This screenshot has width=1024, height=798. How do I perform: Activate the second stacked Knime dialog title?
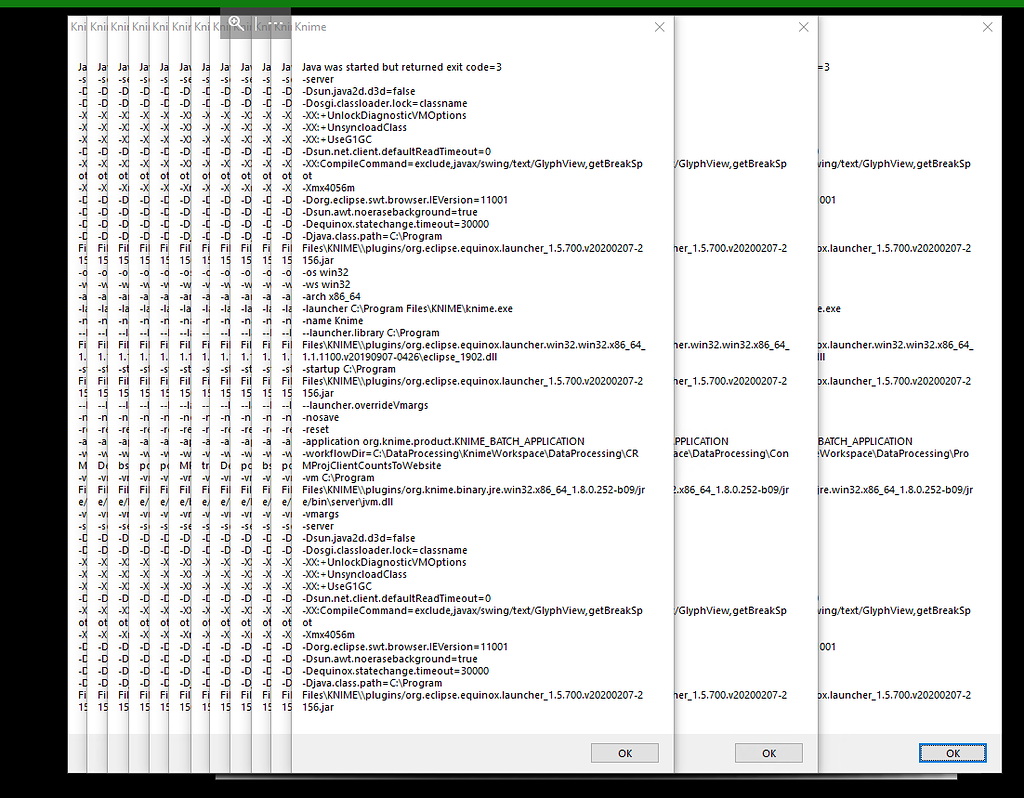(98, 27)
